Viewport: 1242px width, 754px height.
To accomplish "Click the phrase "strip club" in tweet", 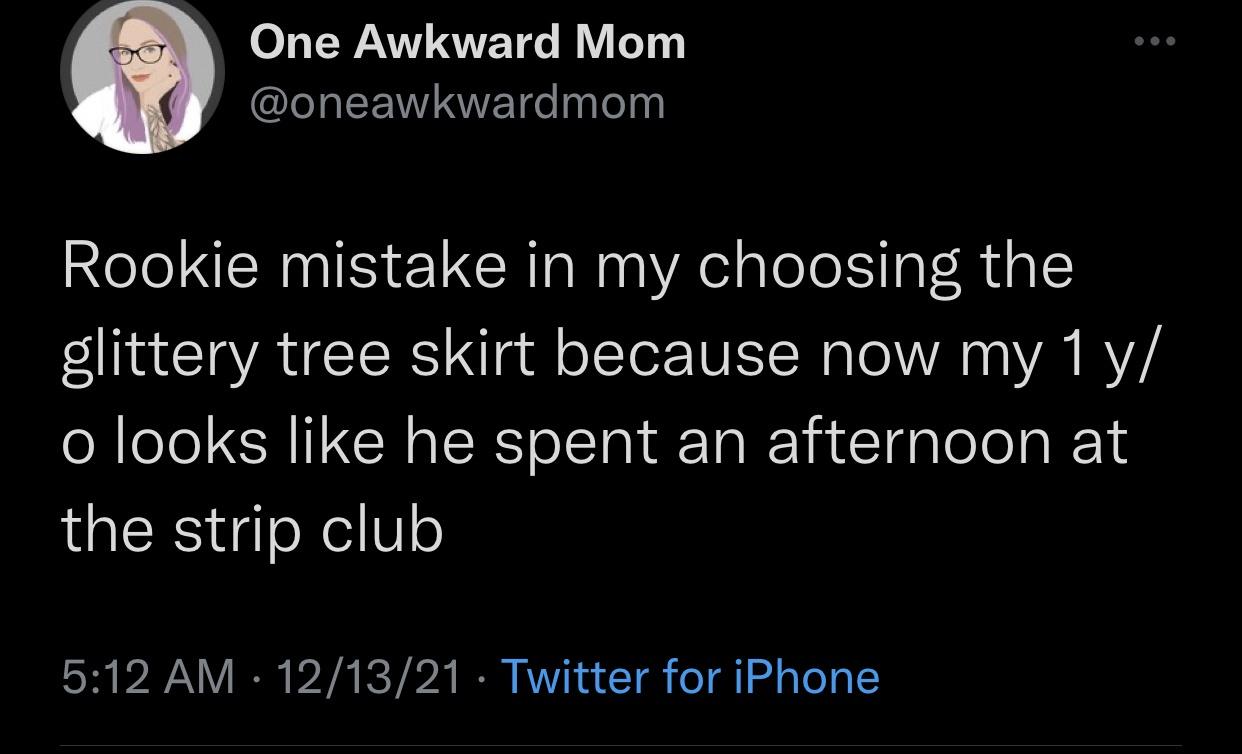I will (308, 530).
